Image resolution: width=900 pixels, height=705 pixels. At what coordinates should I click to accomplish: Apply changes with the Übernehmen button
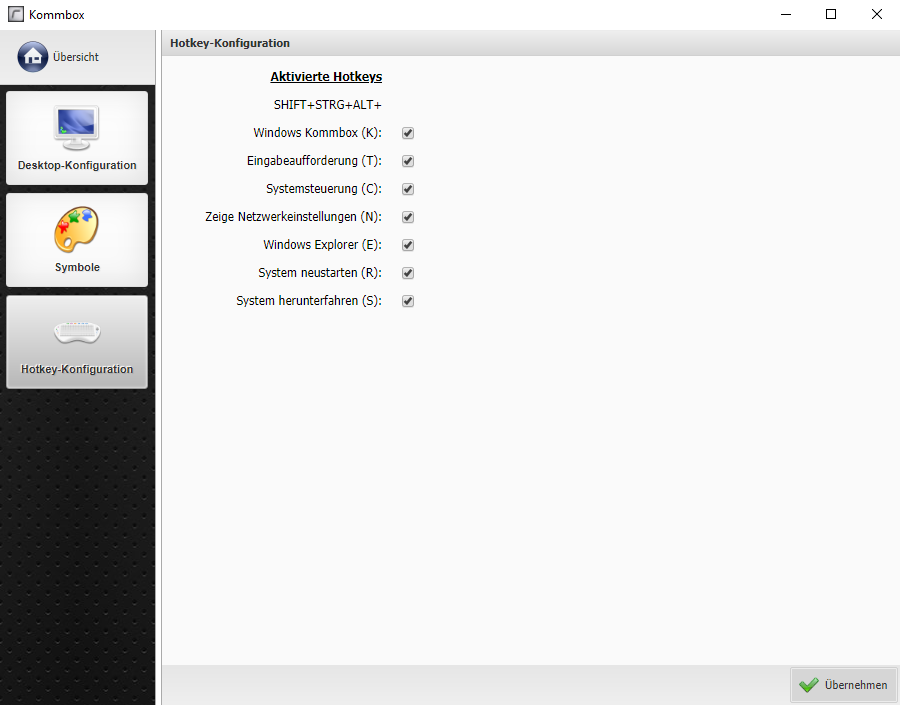[x=844, y=684]
